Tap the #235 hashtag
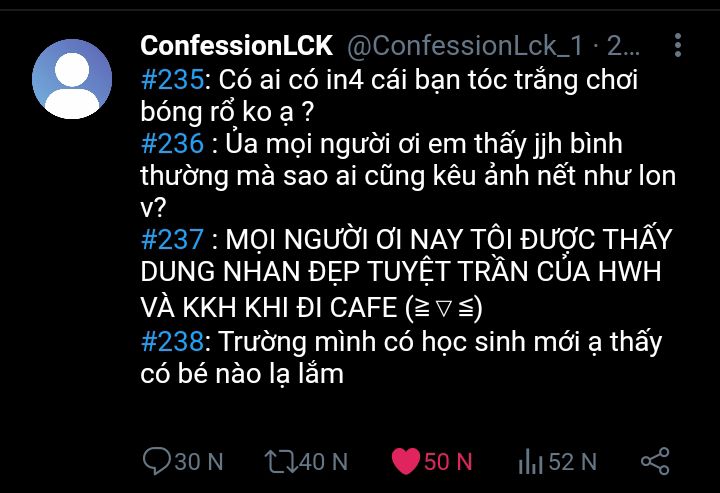The image size is (720, 493). pos(172,79)
